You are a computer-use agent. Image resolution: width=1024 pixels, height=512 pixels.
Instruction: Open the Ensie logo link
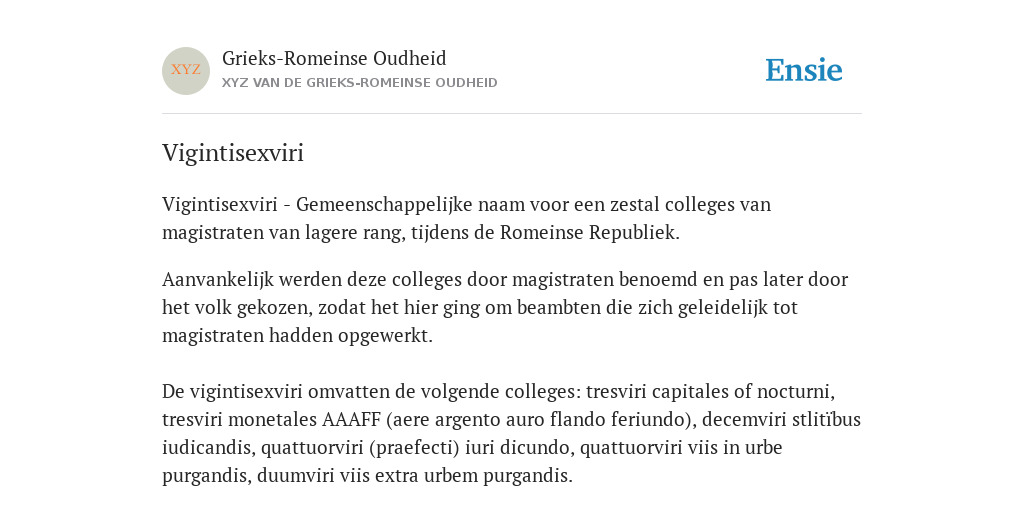tap(804, 70)
